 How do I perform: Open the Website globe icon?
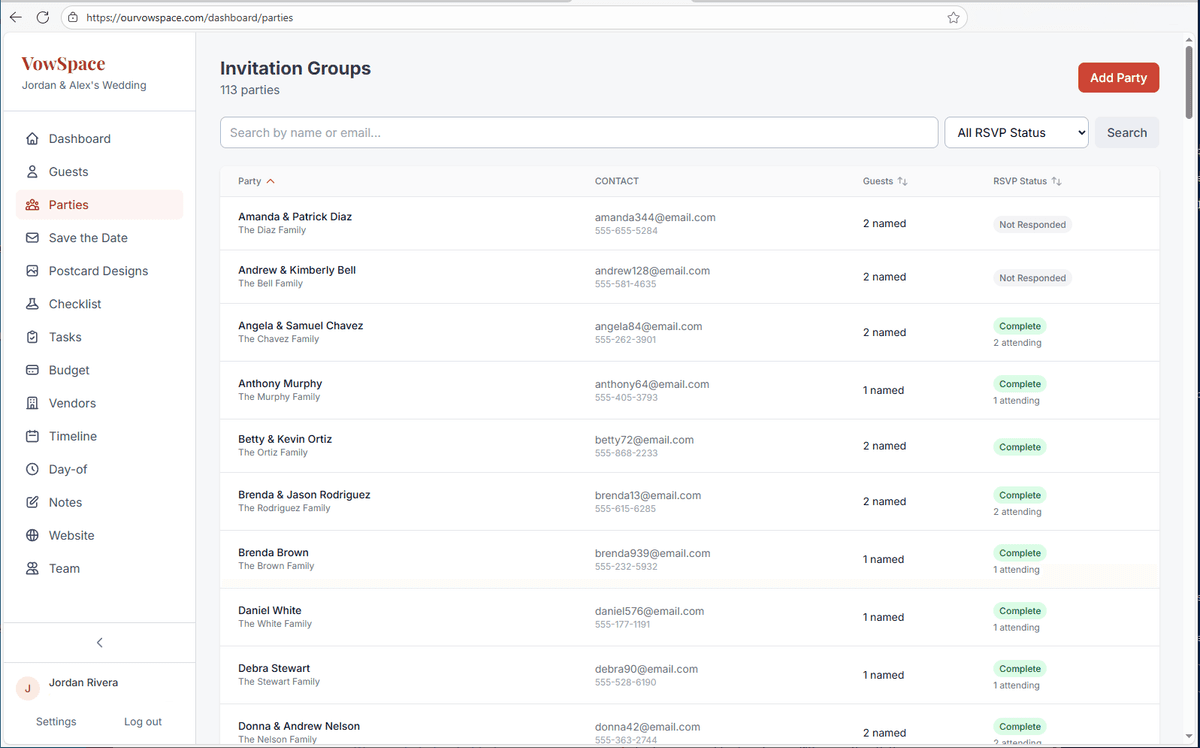point(33,534)
